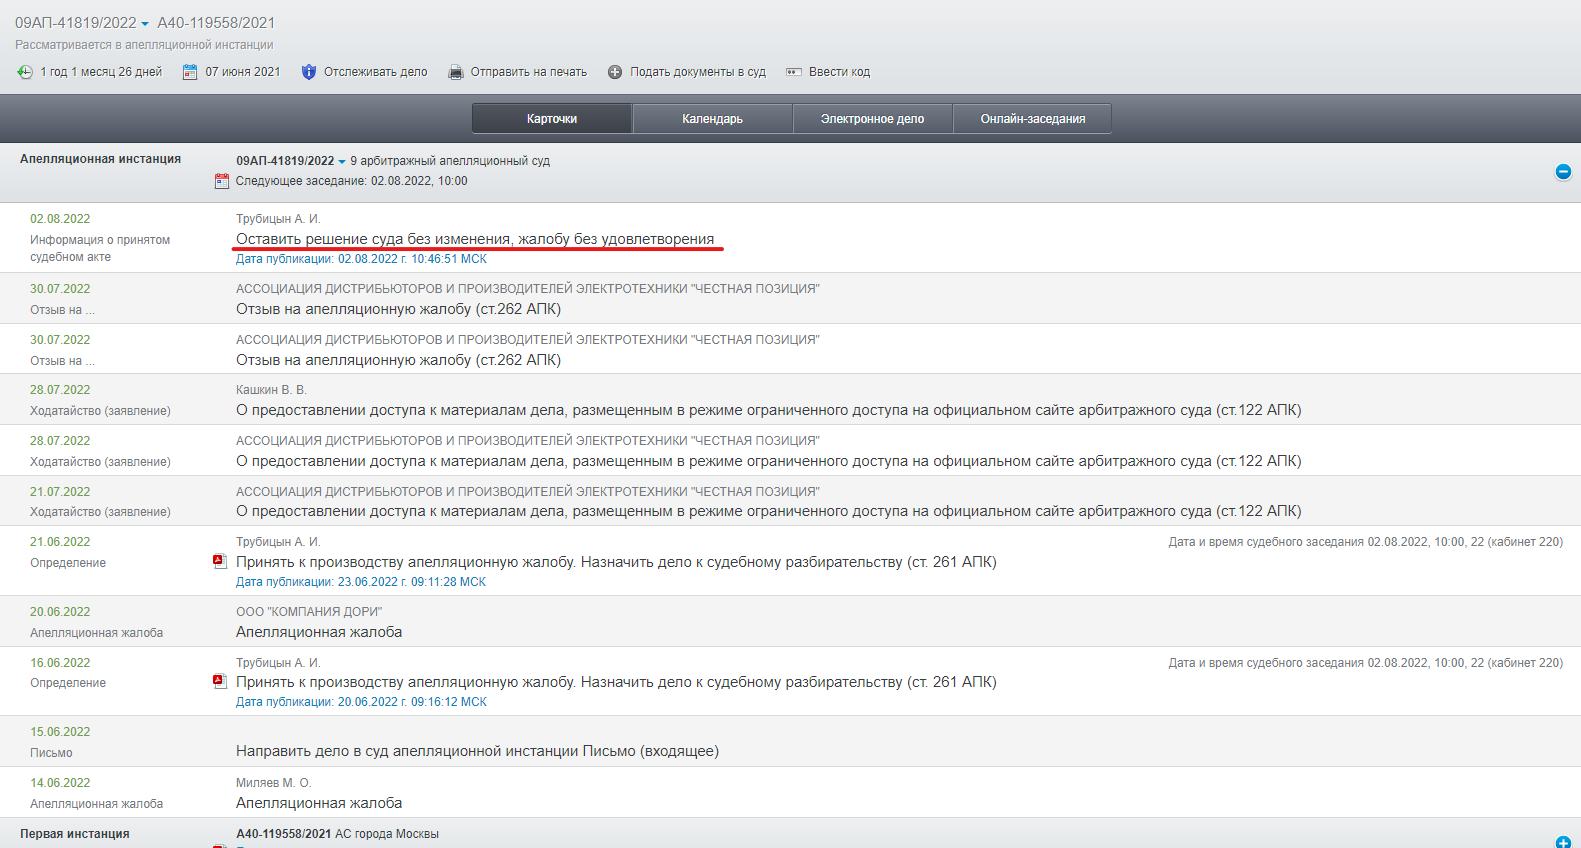
Task: Click the case duration clock icon
Action: coord(25,72)
